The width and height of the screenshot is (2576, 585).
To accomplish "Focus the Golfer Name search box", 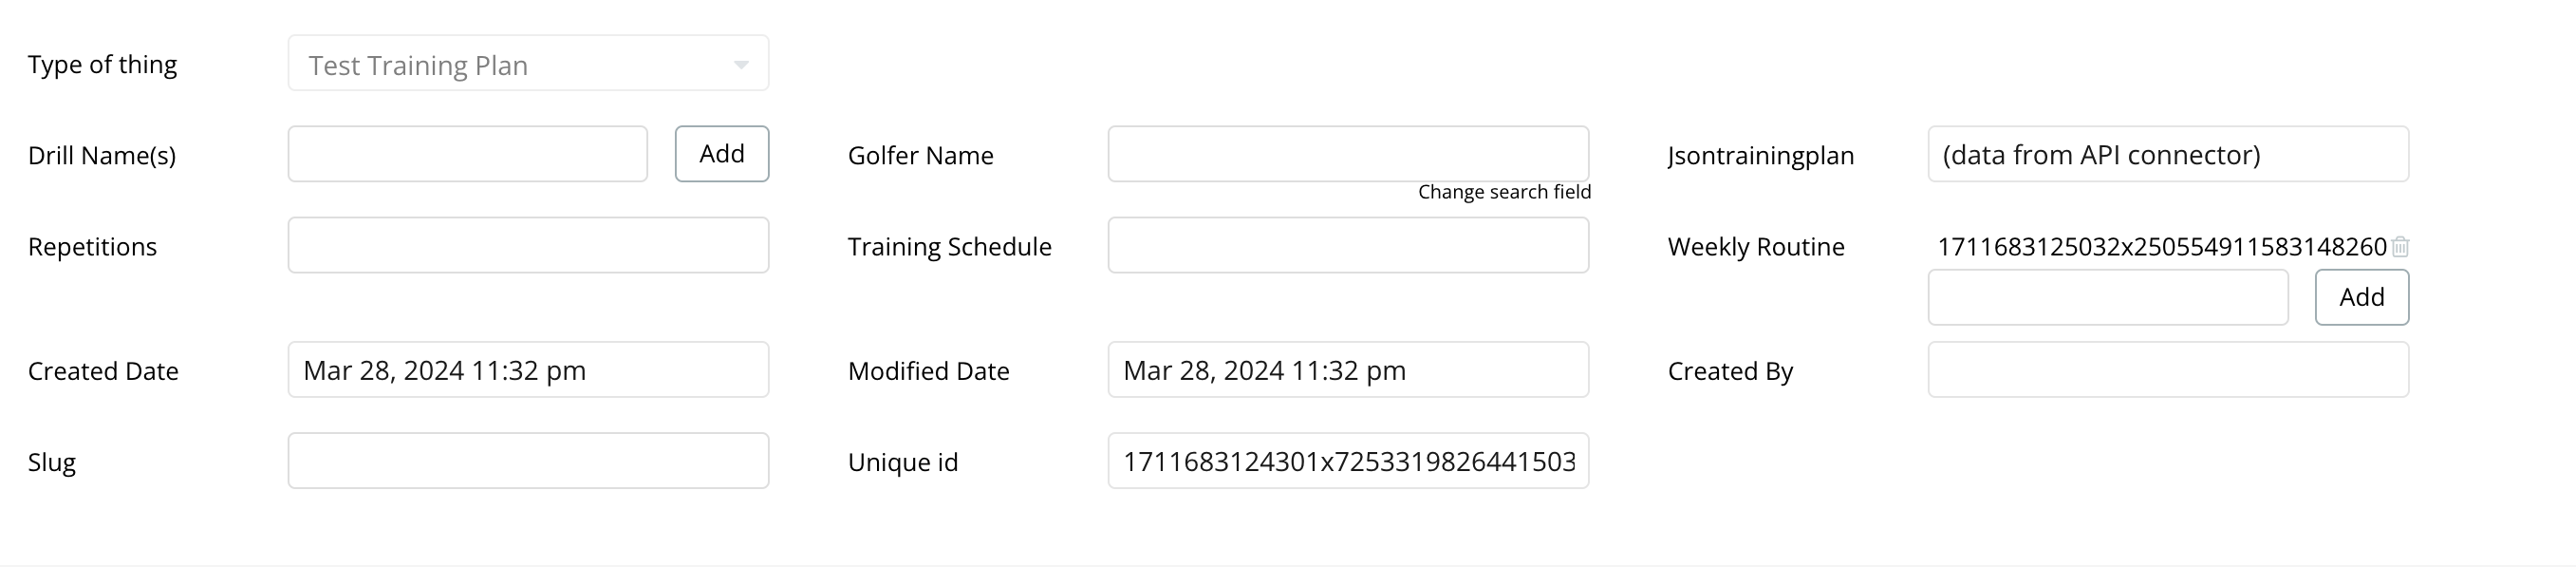I will 1348,154.
